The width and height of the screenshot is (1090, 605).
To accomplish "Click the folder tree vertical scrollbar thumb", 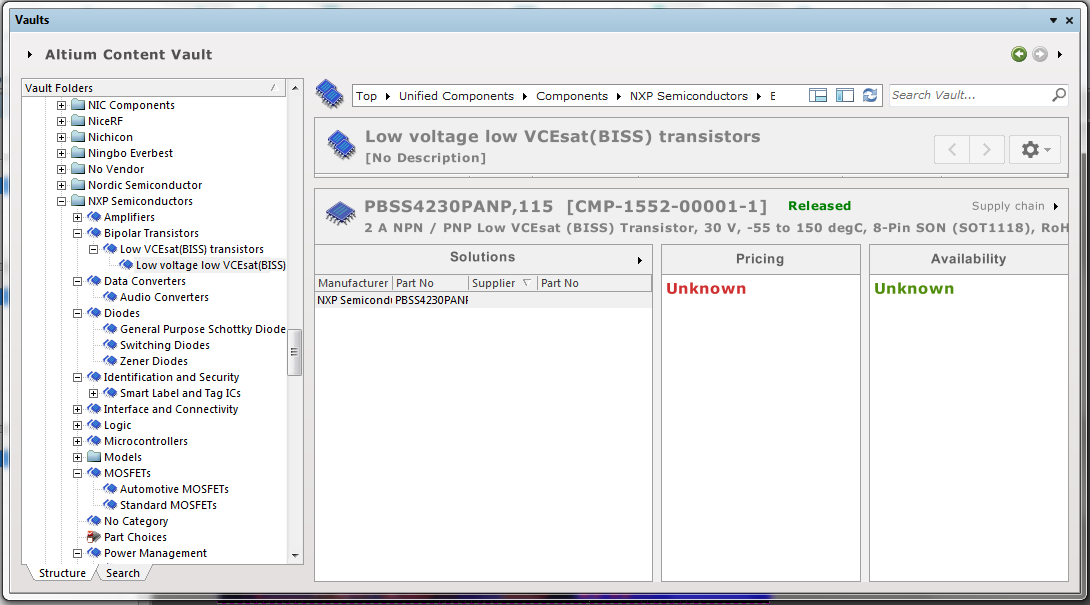I will [295, 352].
